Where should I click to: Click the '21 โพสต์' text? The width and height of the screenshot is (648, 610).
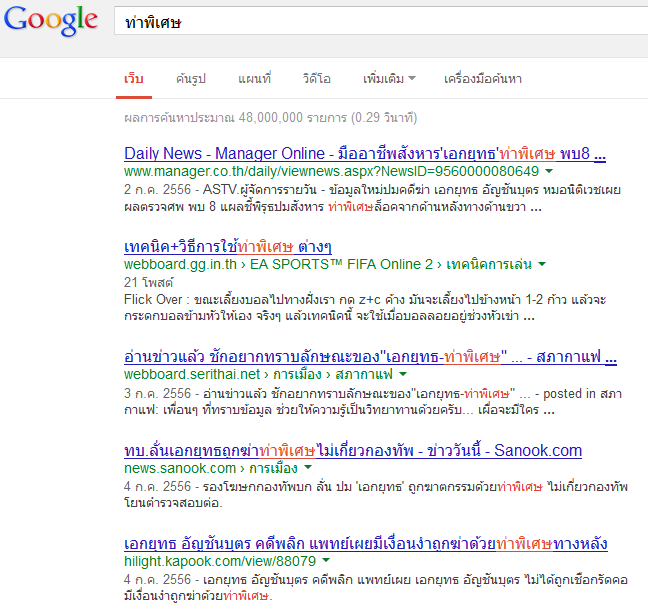[x=148, y=282]
